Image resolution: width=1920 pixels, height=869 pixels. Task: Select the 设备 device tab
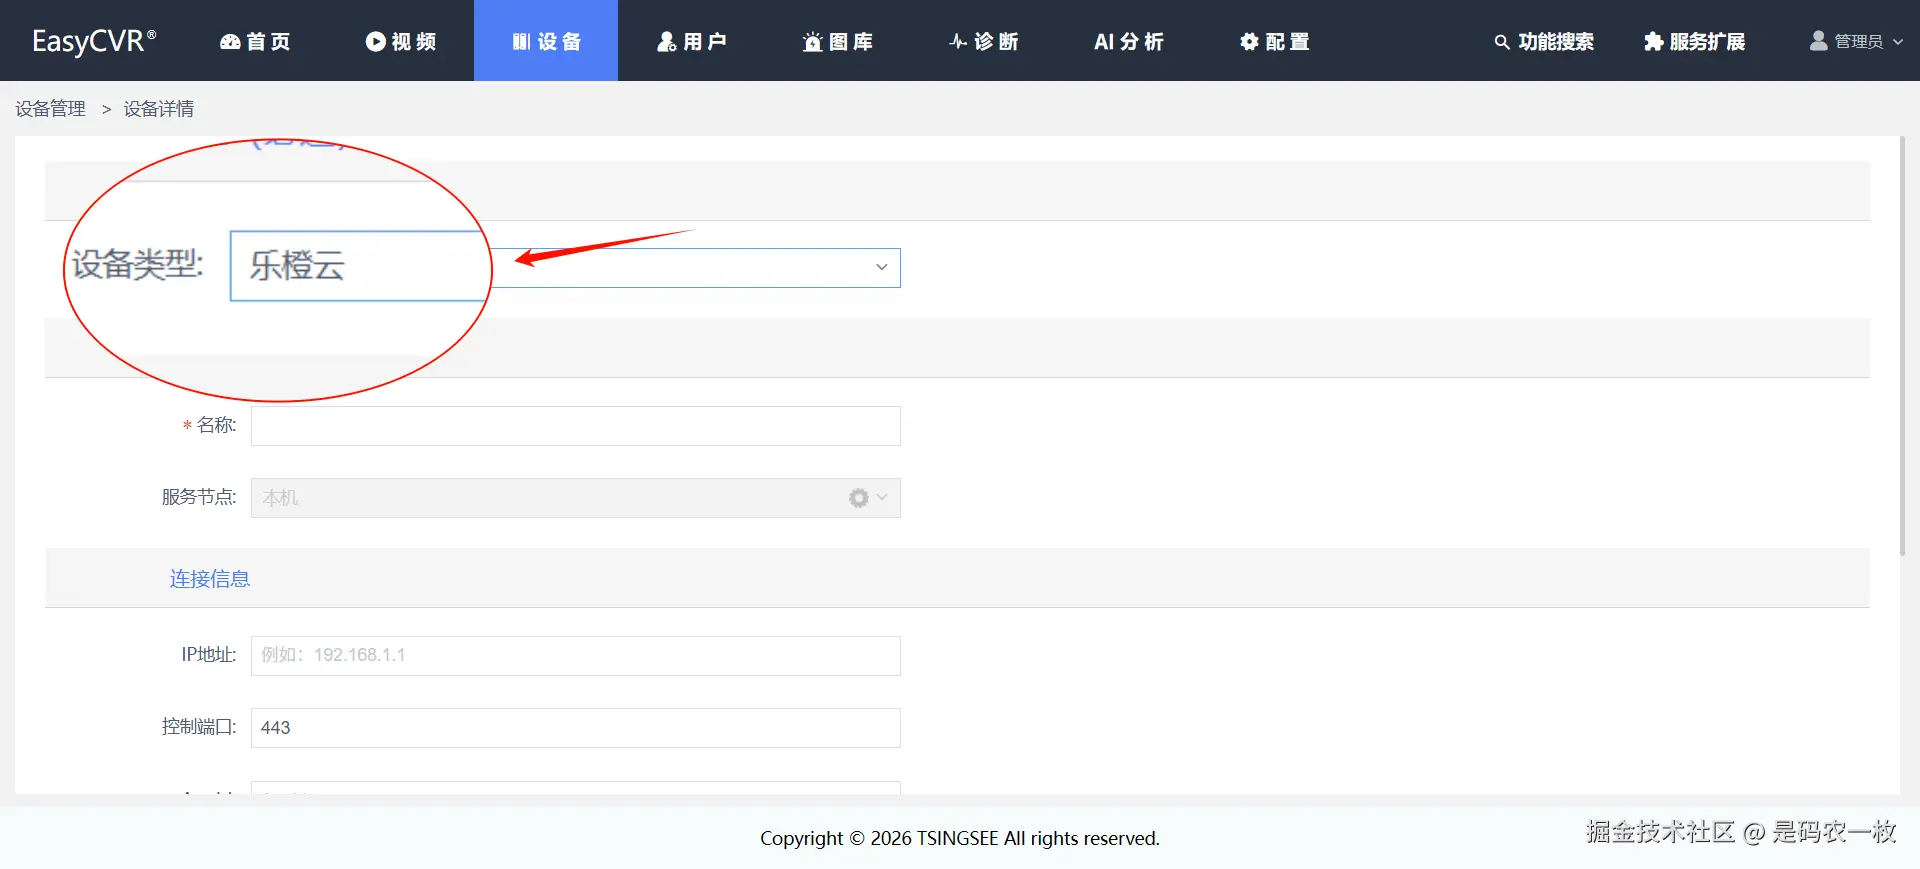click(546, 41)
